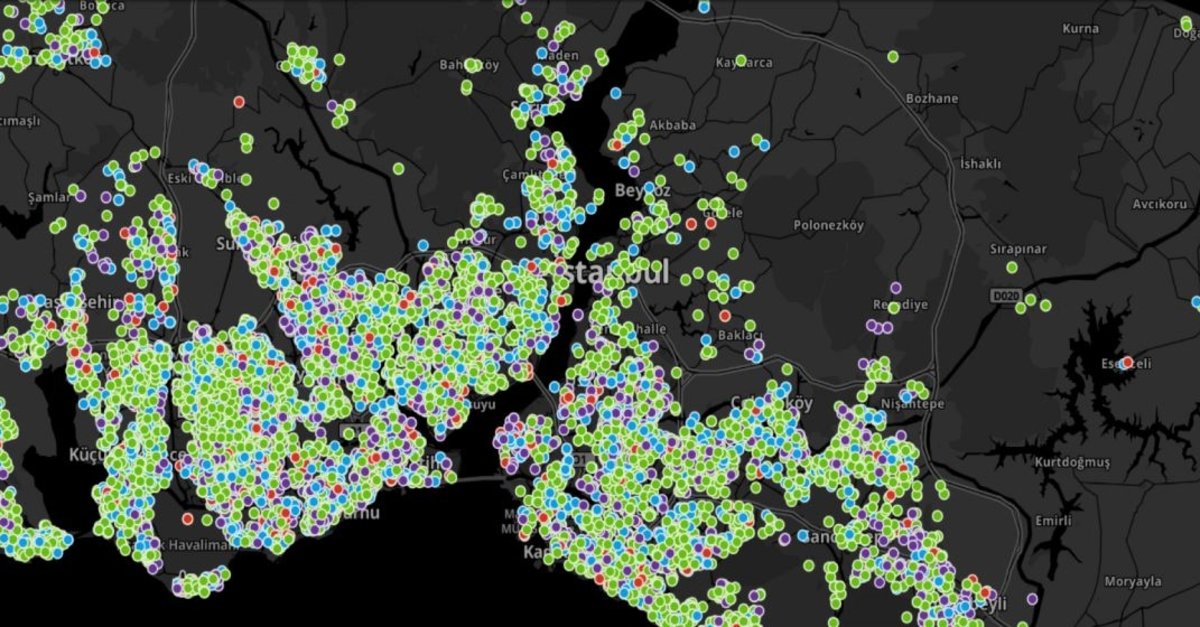Click the green marker beside Kurna, top-right corner
Screen dimensions: 1200x627
point(1186,24)
